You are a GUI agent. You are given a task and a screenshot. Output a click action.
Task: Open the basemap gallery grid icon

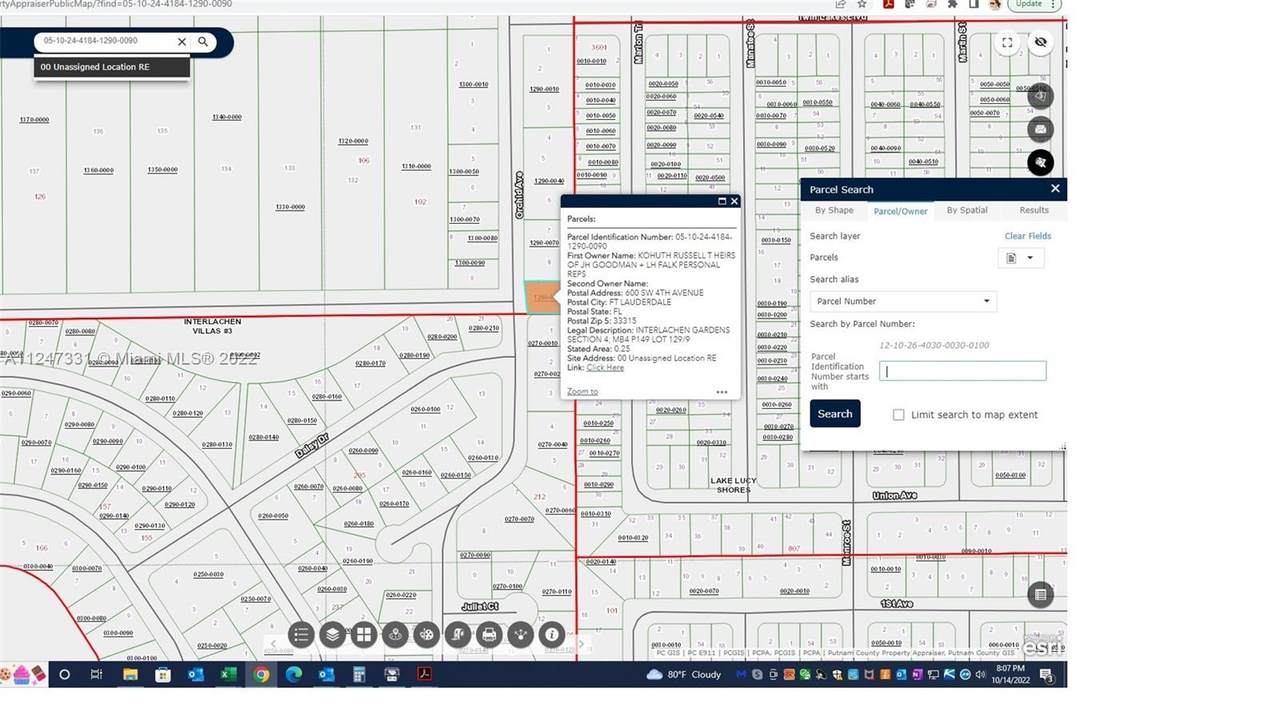click(x=364, y=634)
